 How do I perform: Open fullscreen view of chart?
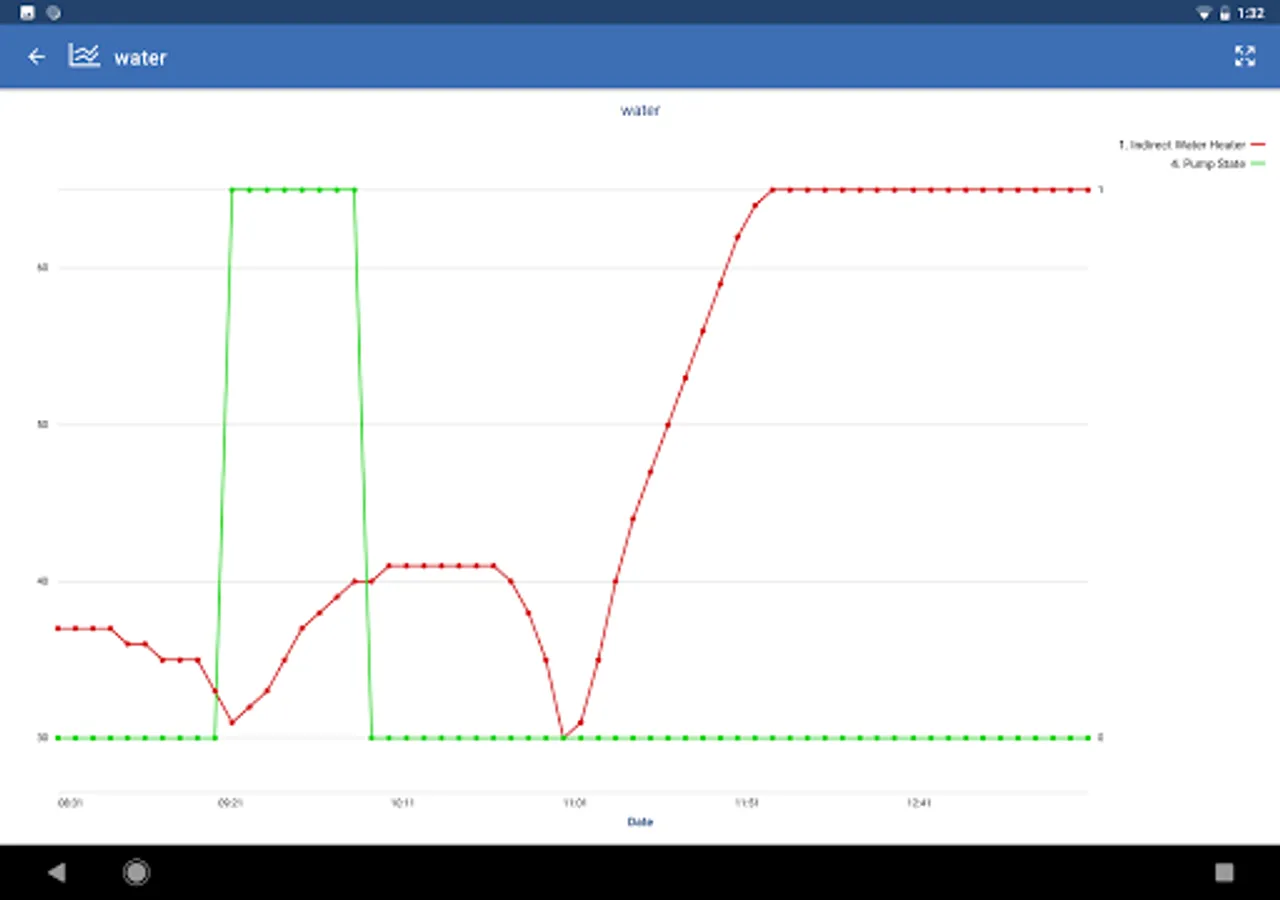coord(1244,56)
